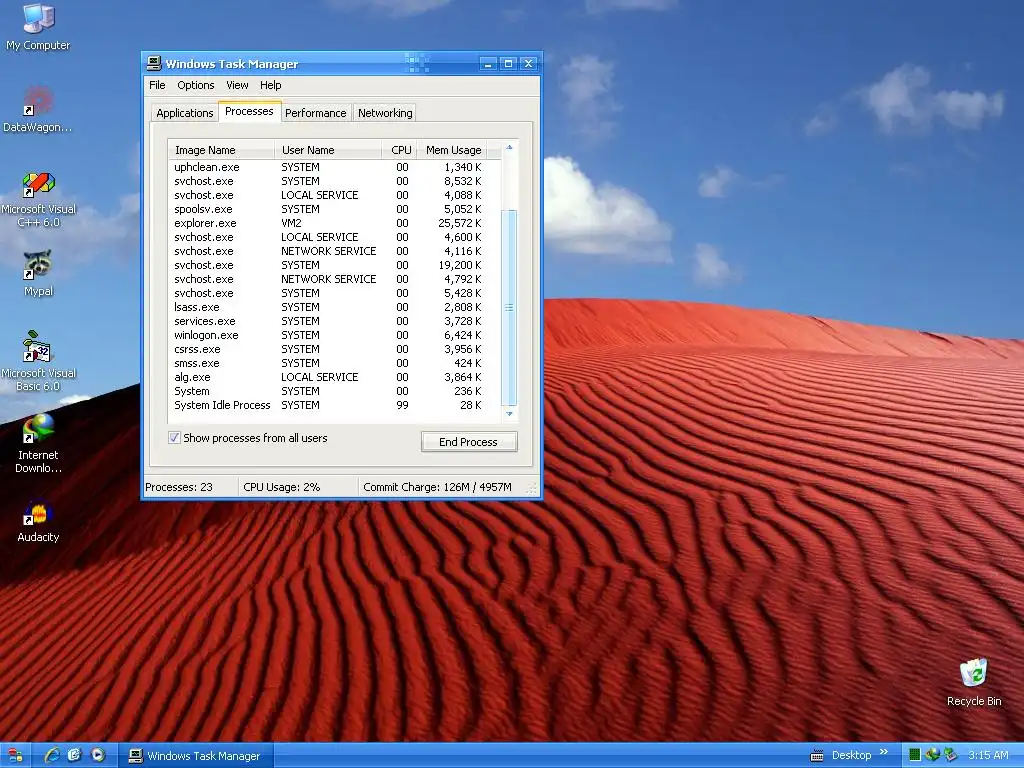Click the End Process button
1024x768 pixels.
(469, 441)
